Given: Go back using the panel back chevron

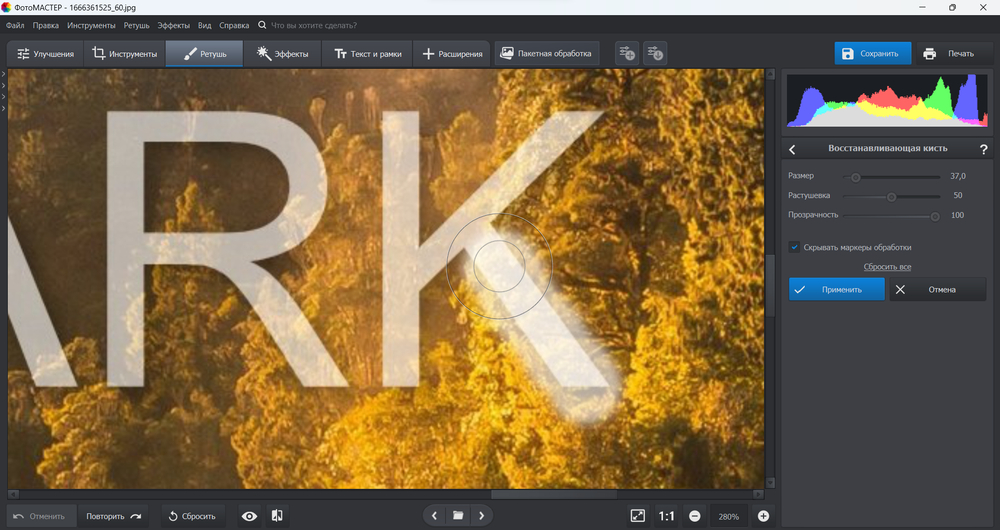Looking at the screenshot, I should [793, 149].
